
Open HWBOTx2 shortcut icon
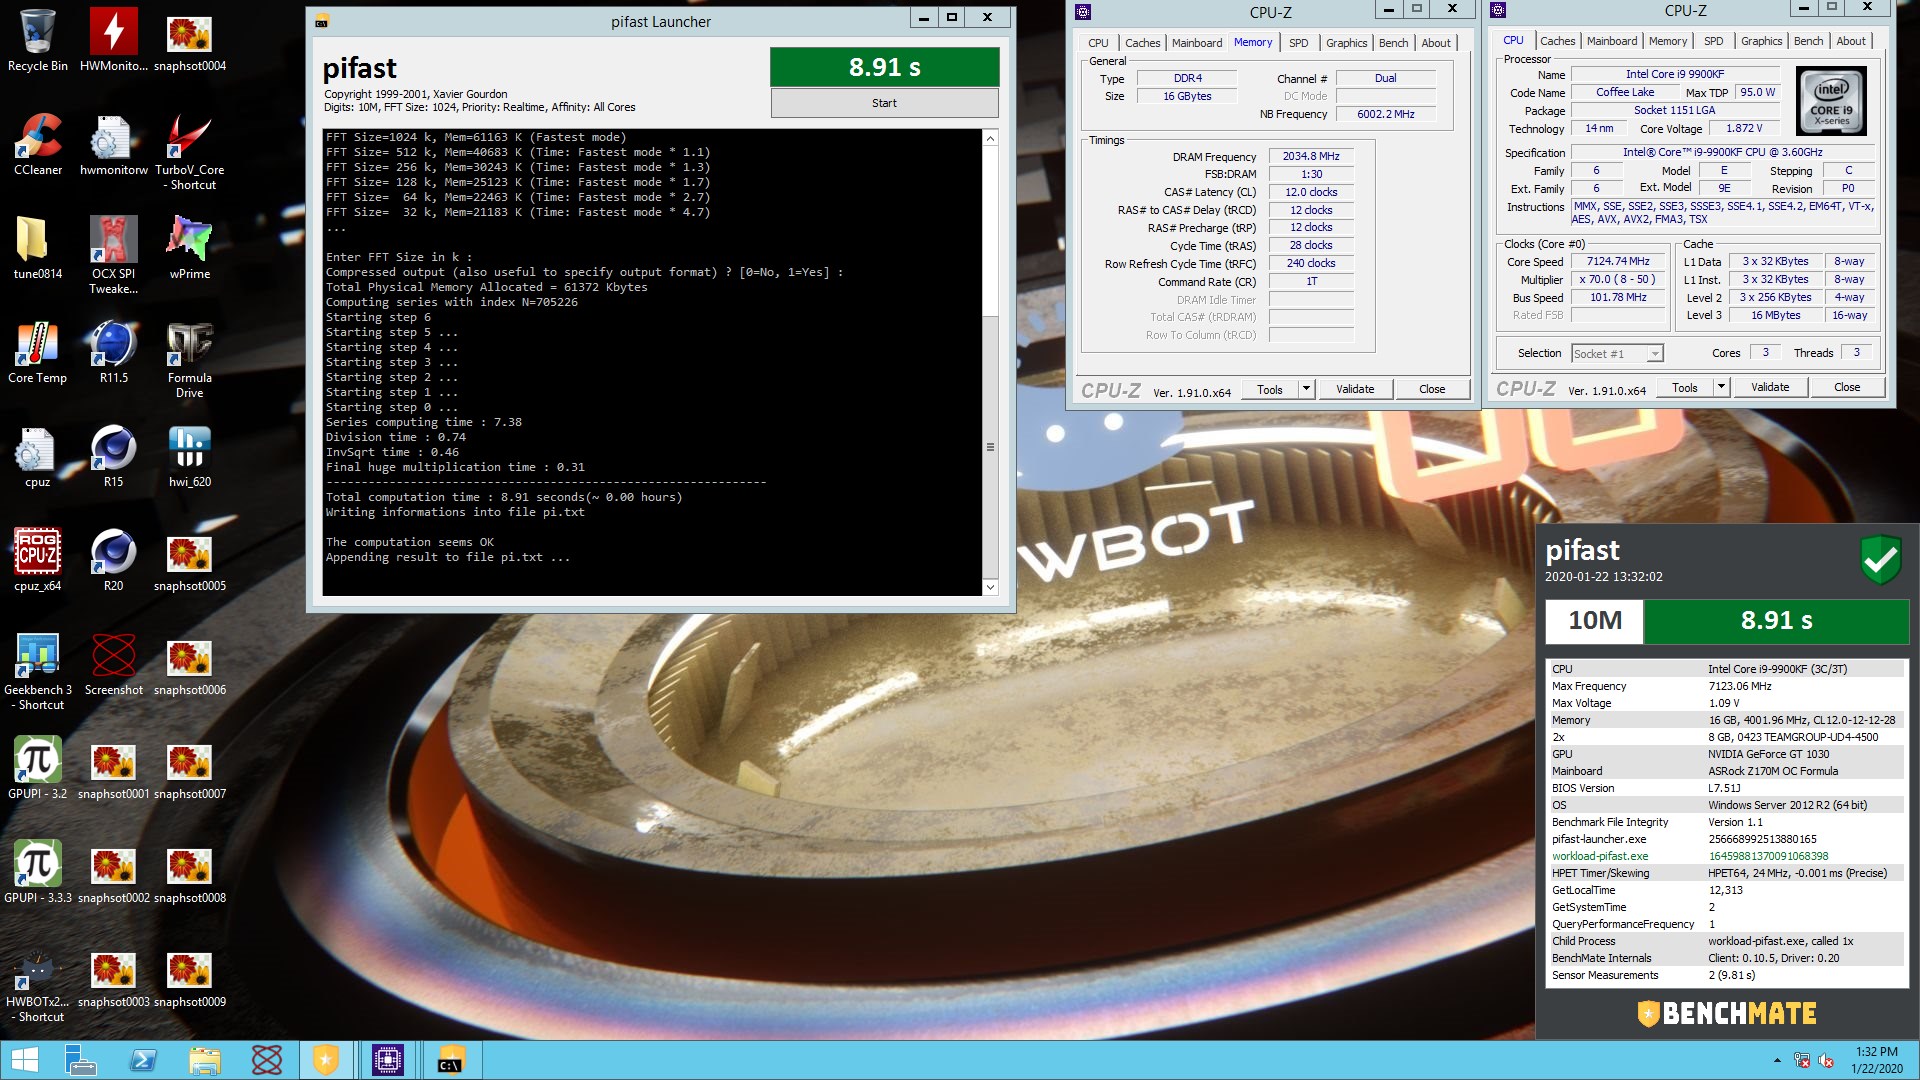pyautogui.click(x=38, y=983)
